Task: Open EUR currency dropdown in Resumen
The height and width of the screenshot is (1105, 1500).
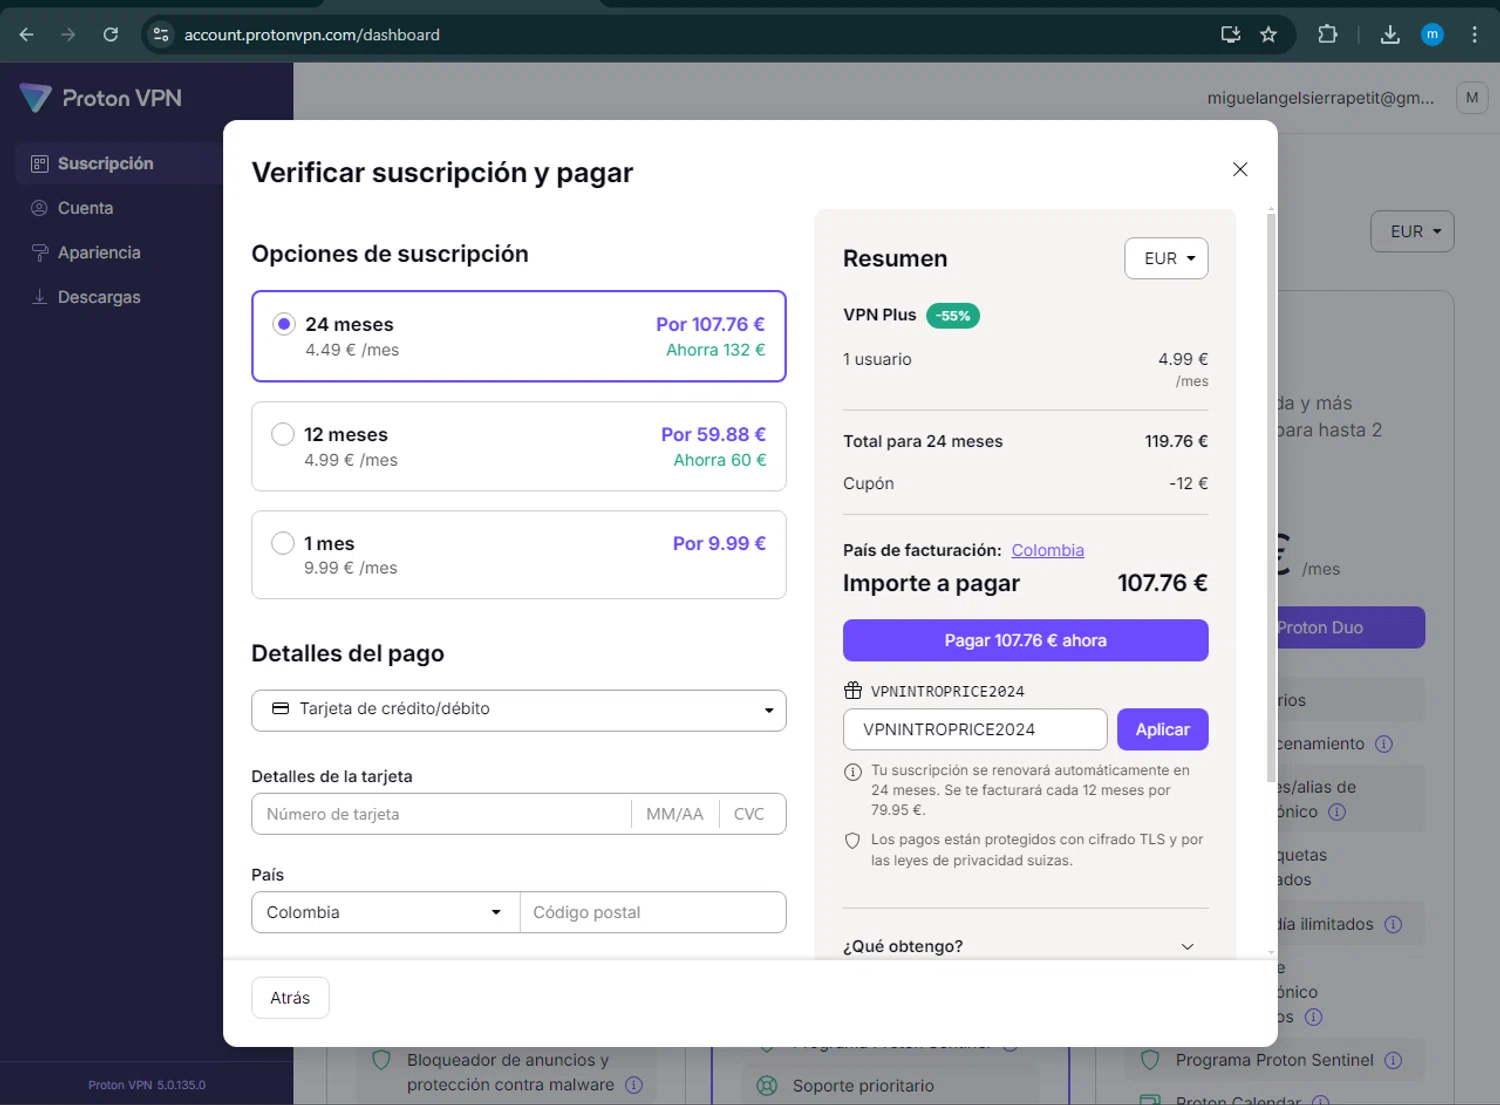Action: pyautogui.click(x=1166, y=258)
